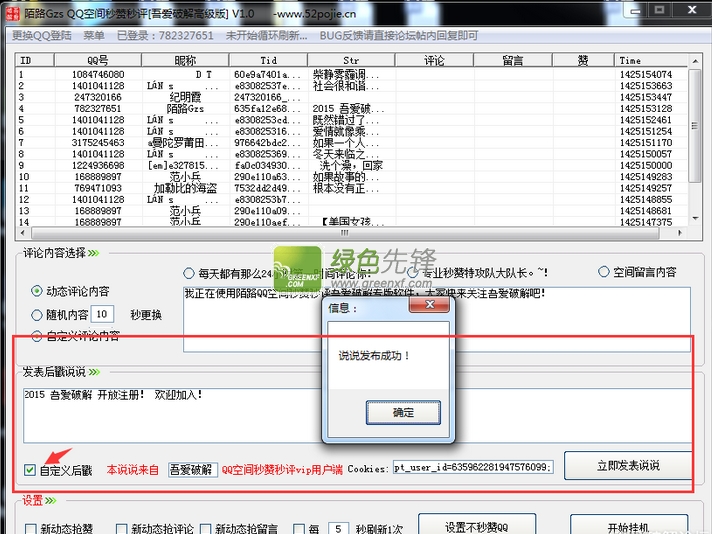Toggle 自定义后缀 checkbox

coord(30,470)
